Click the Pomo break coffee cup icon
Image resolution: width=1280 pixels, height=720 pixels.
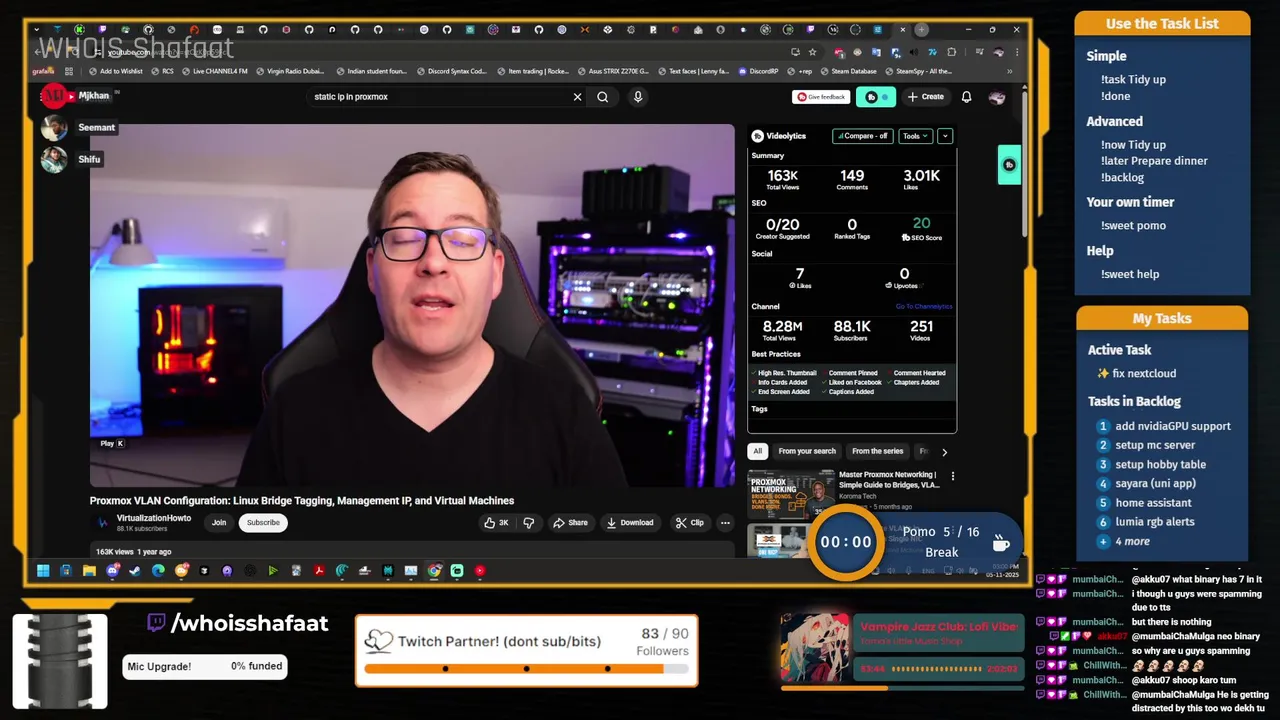tap(1001, 542)
